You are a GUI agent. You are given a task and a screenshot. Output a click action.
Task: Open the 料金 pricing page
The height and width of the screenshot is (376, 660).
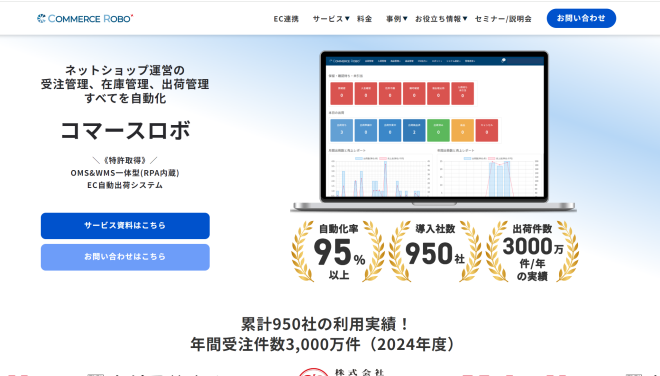point(365,19)
